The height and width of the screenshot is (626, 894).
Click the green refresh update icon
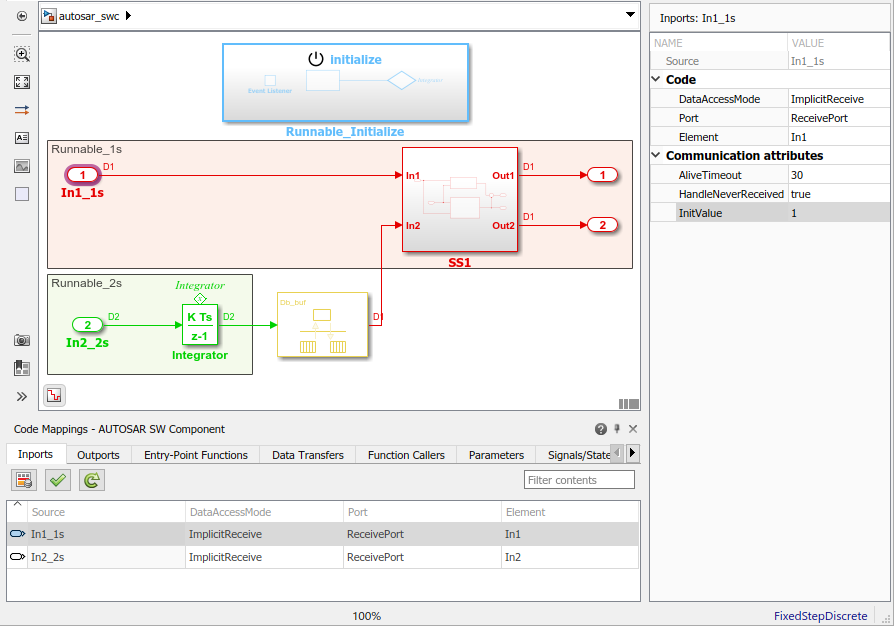point(92,480)
